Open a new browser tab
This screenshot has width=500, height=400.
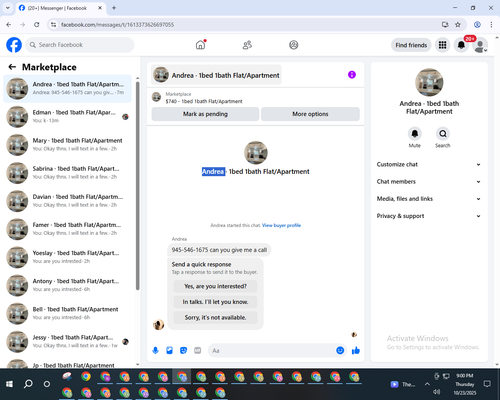coord(114,8)
